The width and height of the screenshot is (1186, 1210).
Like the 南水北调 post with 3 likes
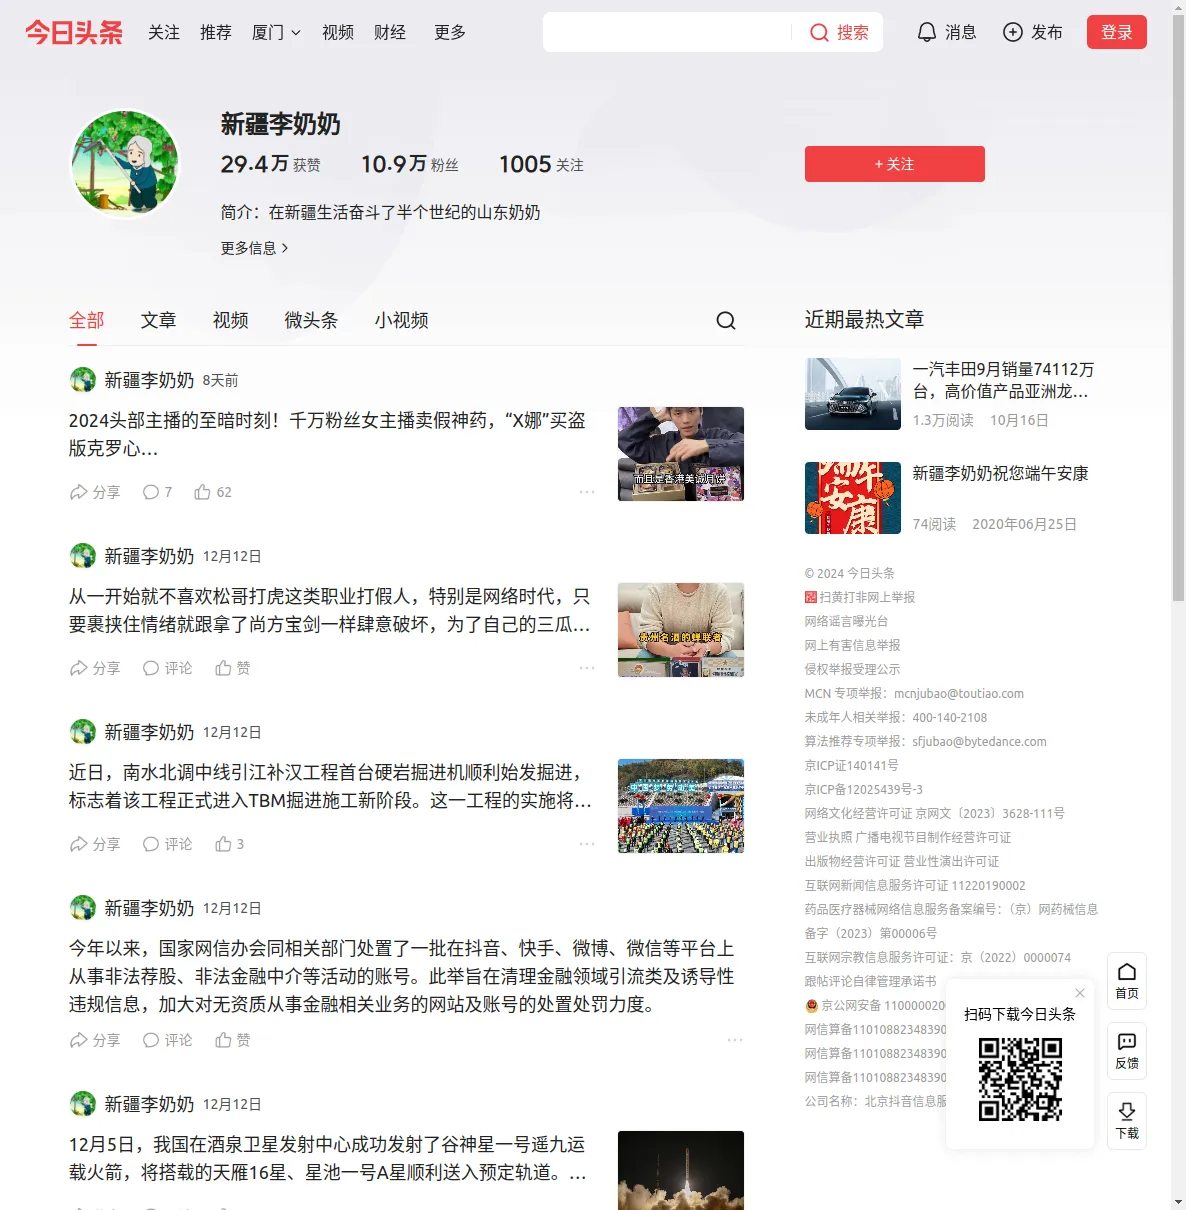pyautogui.click(x=230, y=844)
